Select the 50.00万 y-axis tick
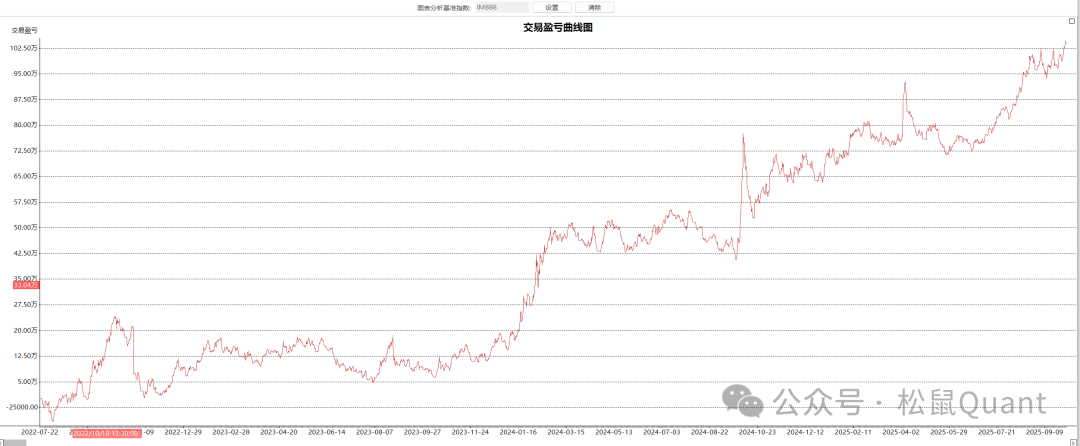 coord(26,227)
